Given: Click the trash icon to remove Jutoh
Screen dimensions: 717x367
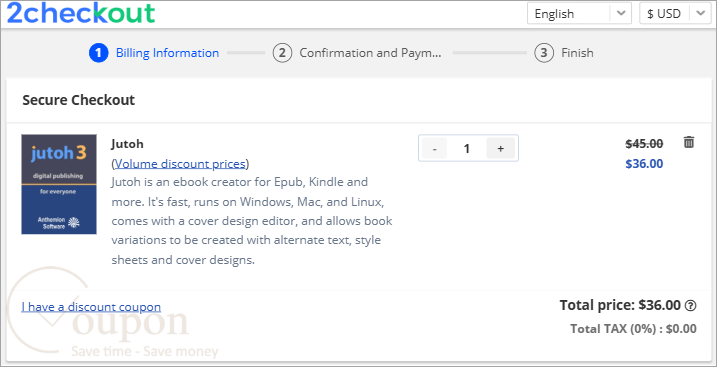Looking at the screenshot, I should pos(689,142).
